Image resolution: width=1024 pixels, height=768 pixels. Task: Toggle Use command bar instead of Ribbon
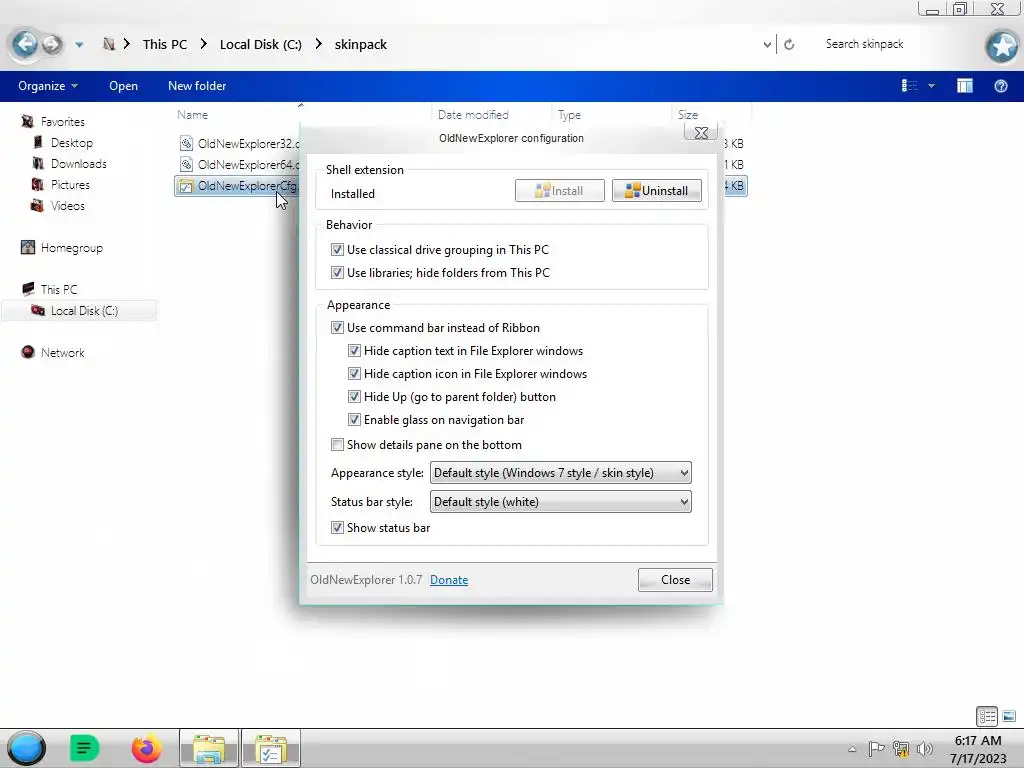[337, 327]
